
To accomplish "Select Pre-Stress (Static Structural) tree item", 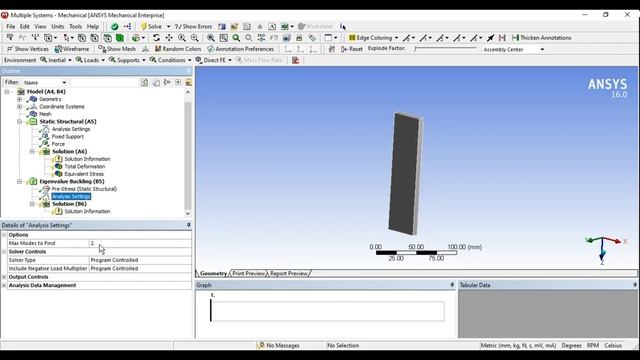I will pyautogui.click(x=84, y=189).
